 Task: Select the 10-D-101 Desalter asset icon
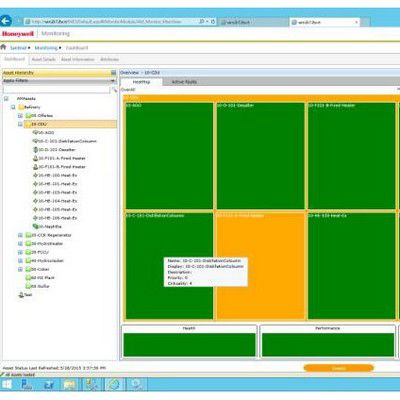[x=36, y=150]
